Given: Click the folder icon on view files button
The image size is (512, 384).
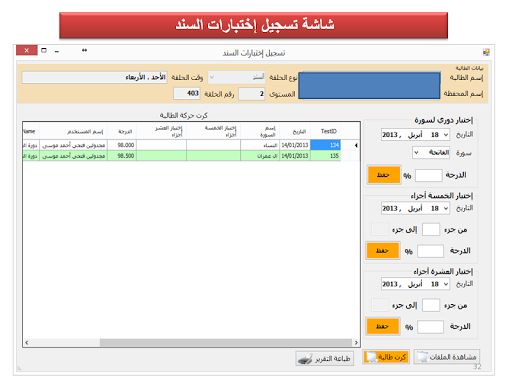Looking at the screenshot, I should pos(422,357).
